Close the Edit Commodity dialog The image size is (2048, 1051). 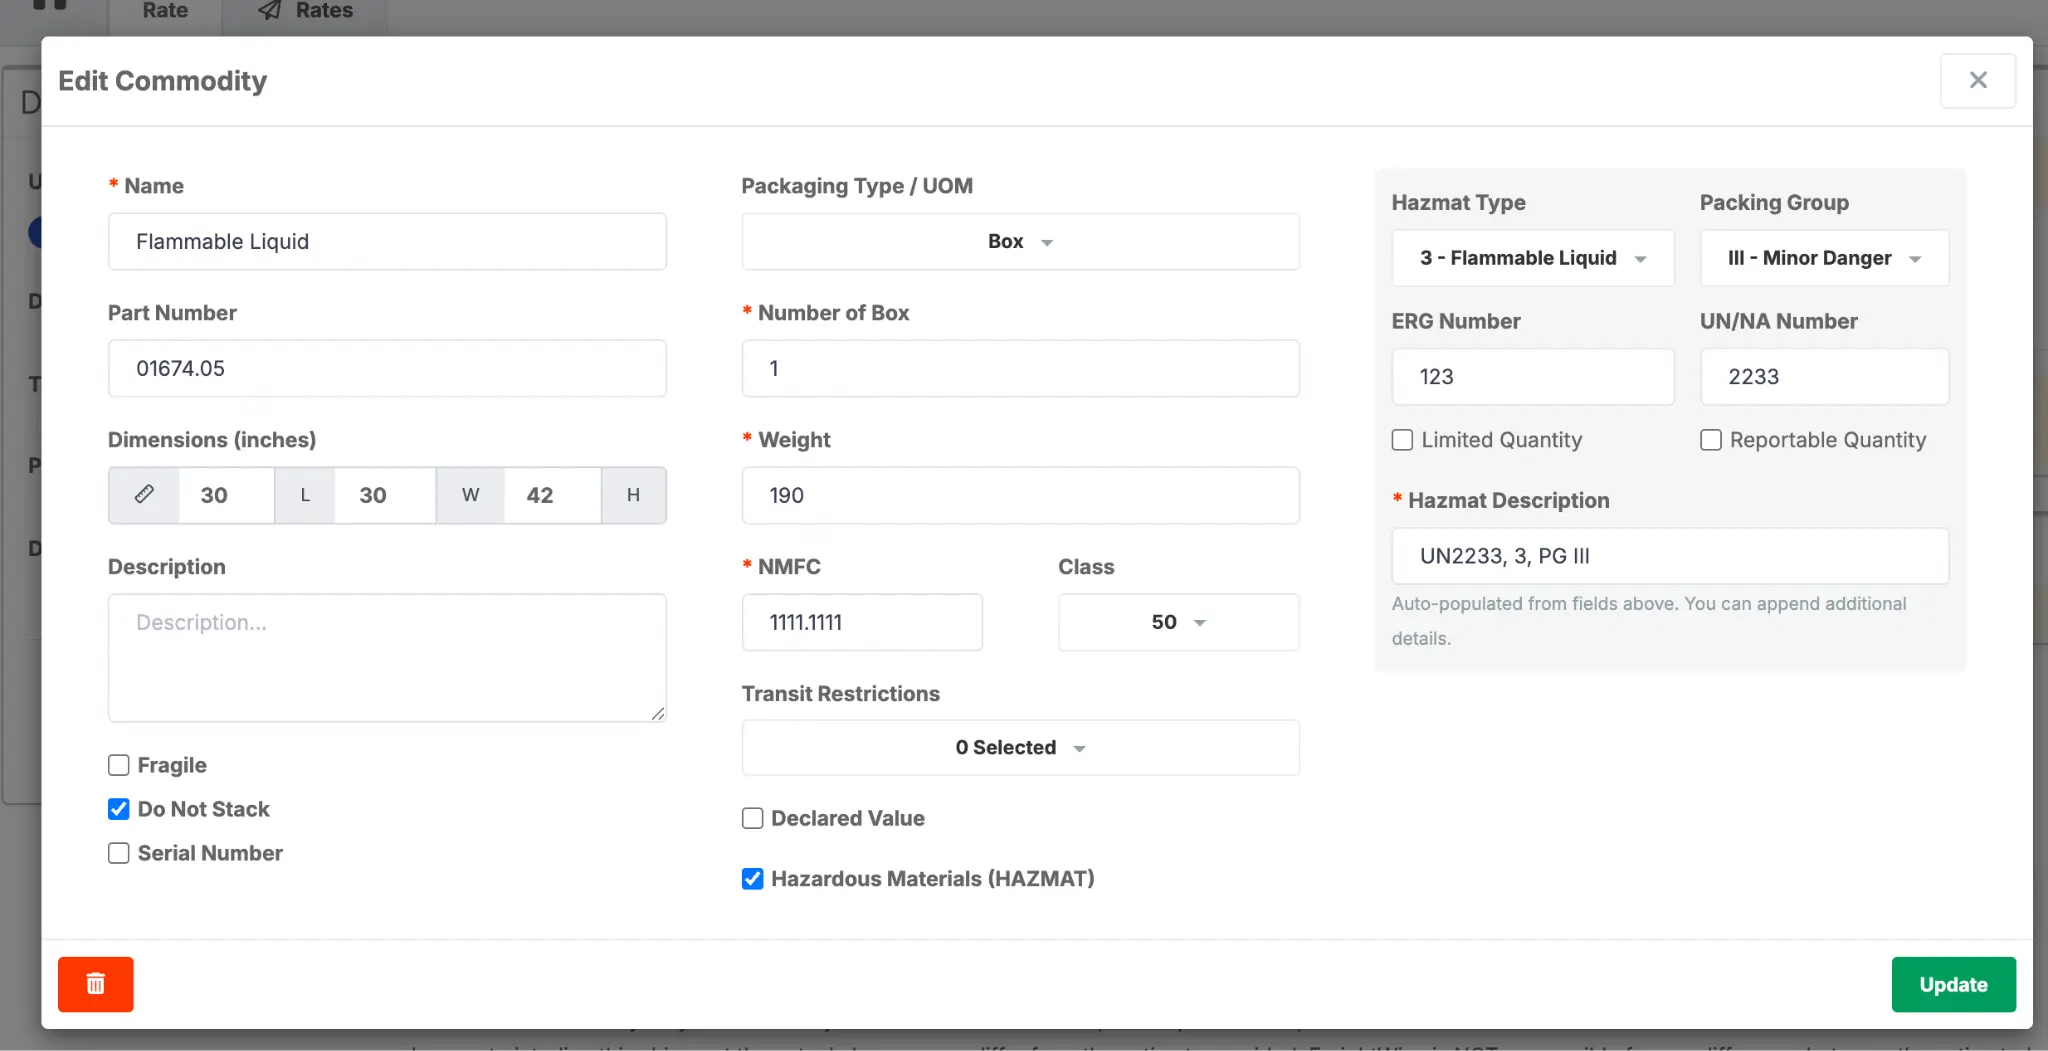click(x=1977, y=81)
